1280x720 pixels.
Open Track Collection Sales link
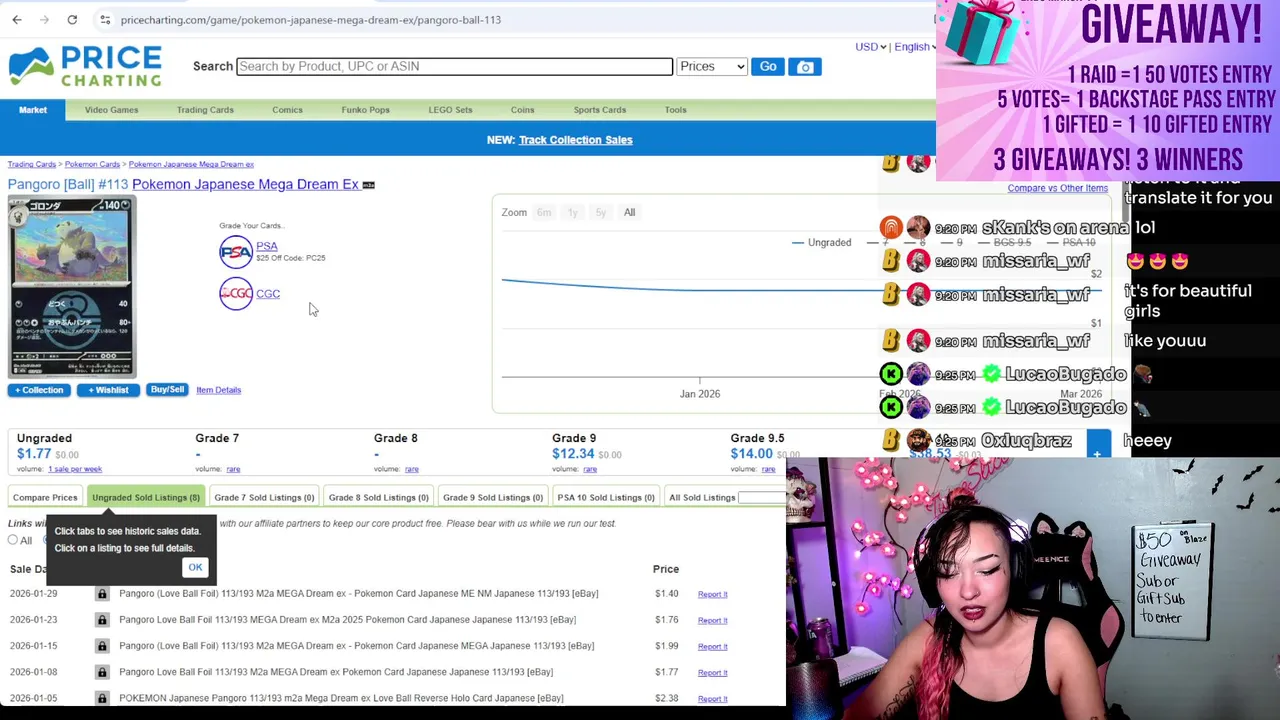pos(575,140)
